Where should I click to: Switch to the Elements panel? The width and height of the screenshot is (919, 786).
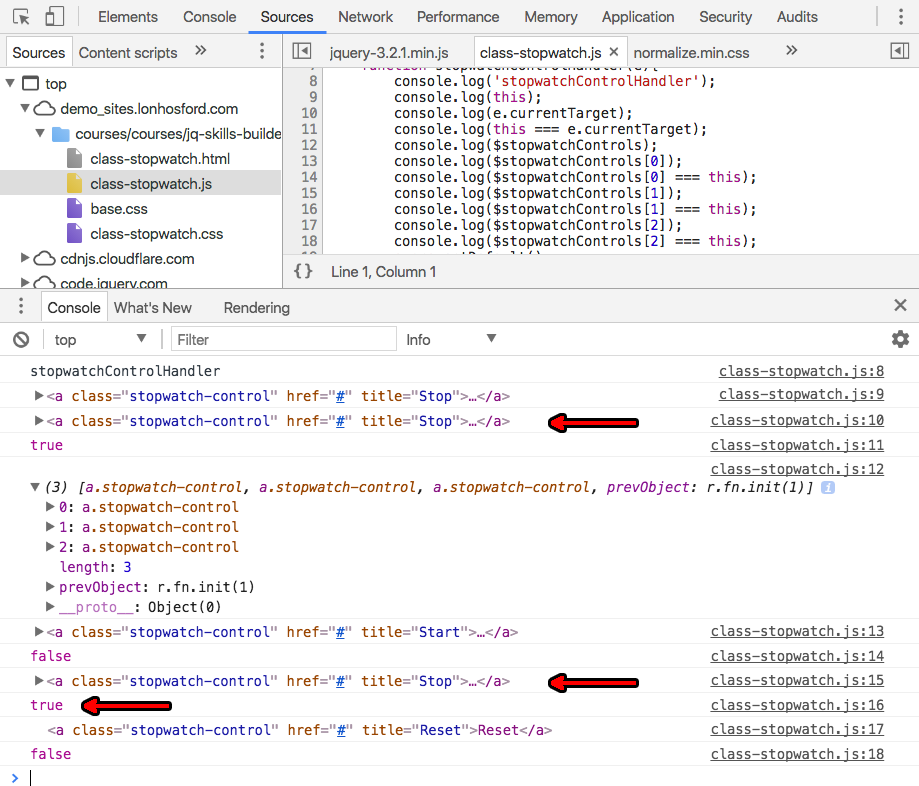pyautogui.click(x=128, y=17)
